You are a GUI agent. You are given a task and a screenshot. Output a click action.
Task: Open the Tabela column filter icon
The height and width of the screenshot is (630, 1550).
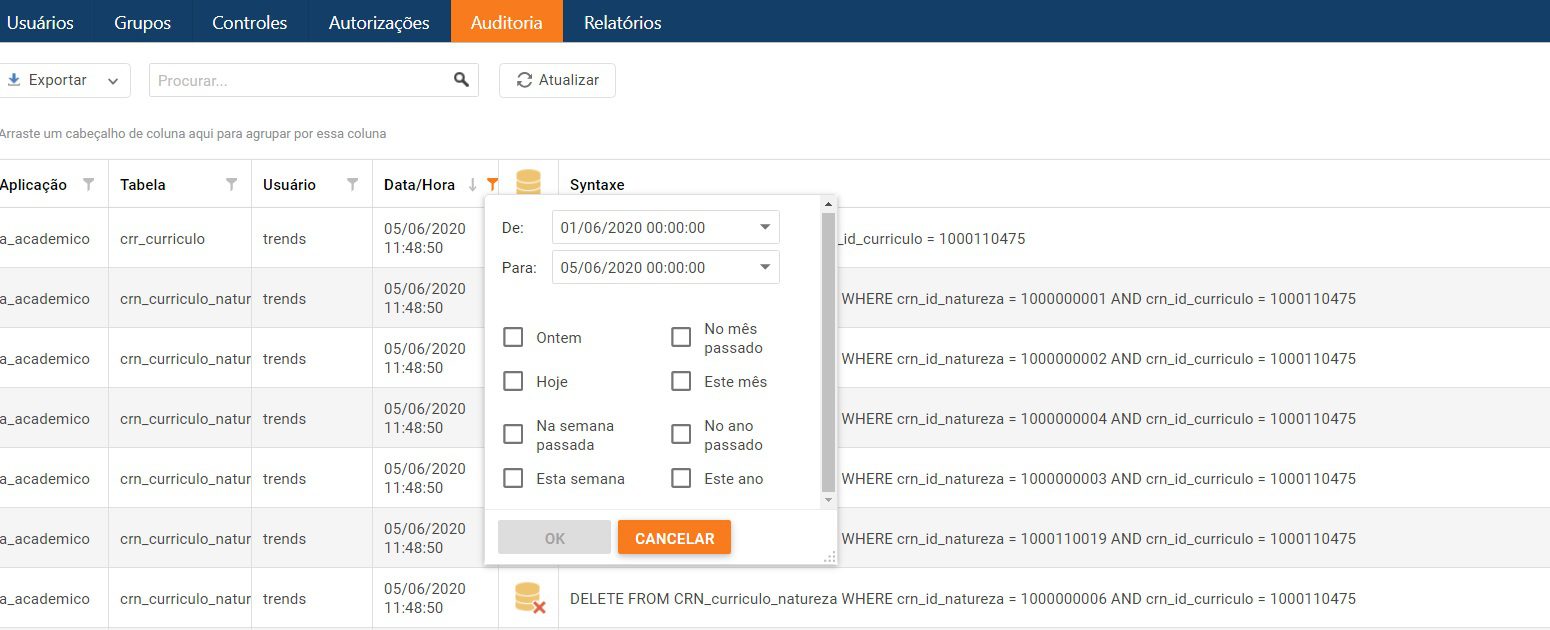pyautogui.click(x=232, y=185)
